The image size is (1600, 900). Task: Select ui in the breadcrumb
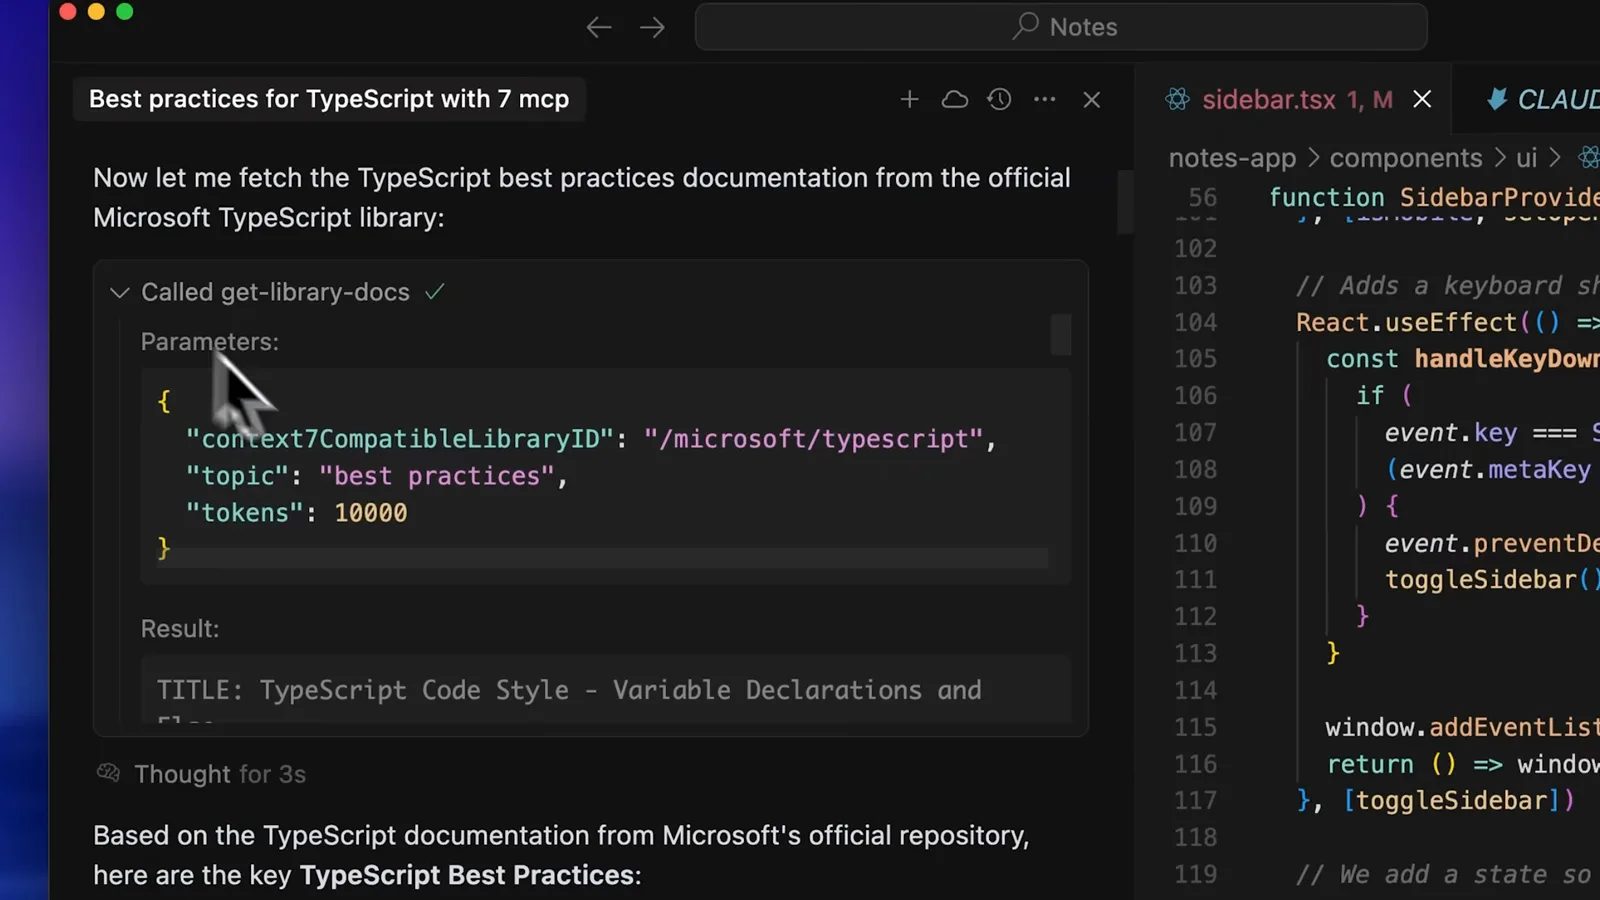[x=1526, y=158]
